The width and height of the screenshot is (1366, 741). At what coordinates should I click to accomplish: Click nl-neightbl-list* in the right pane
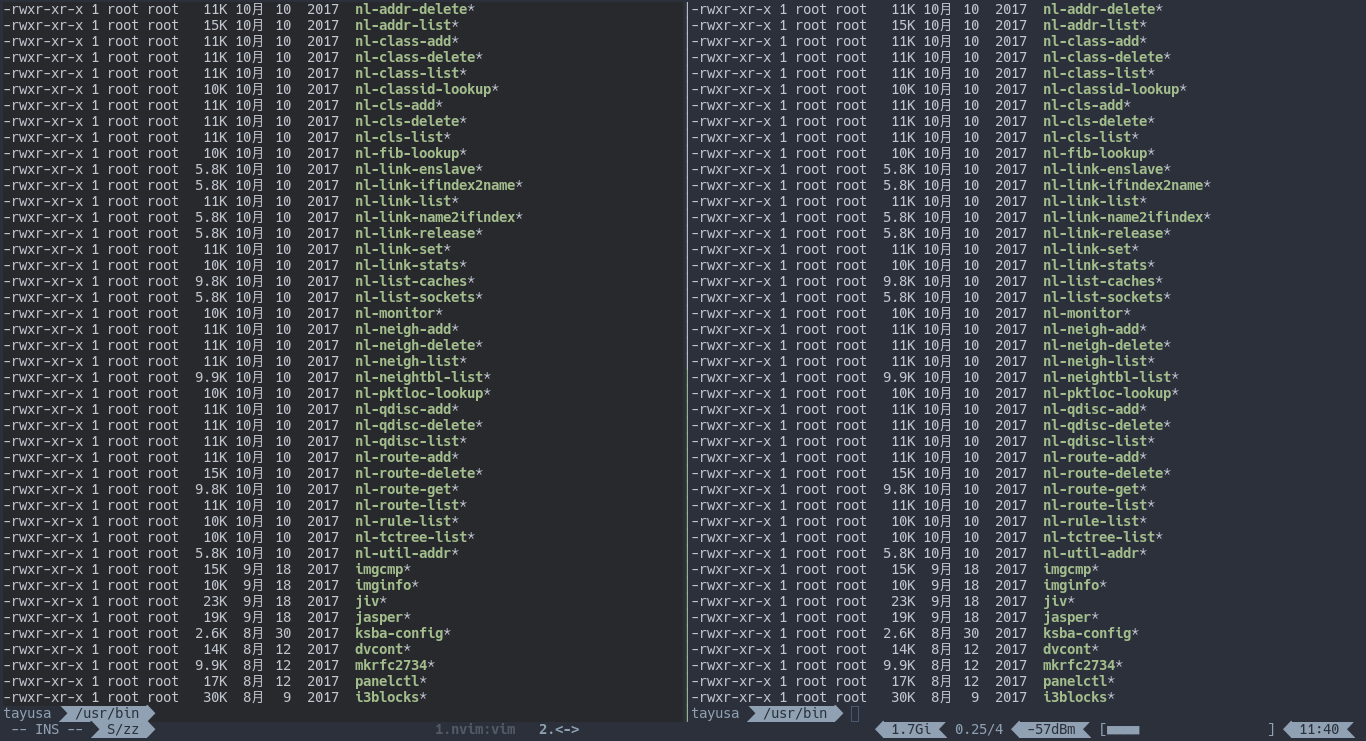pos(1111,377)
